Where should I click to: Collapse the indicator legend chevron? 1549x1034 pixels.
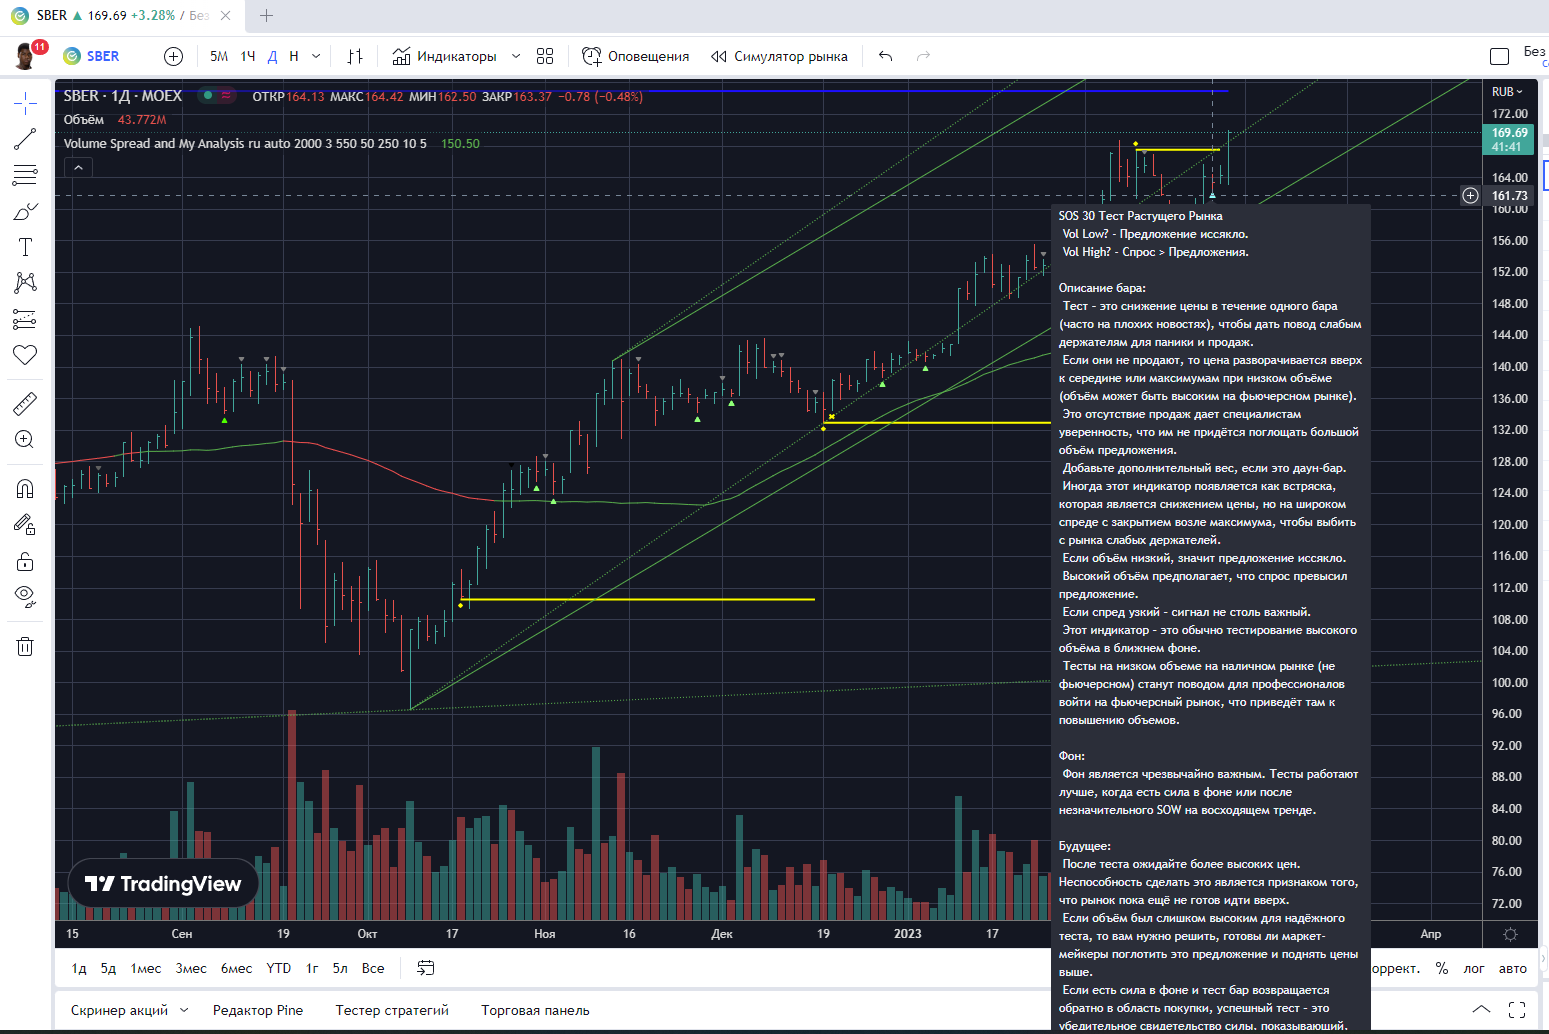(78, 168)
